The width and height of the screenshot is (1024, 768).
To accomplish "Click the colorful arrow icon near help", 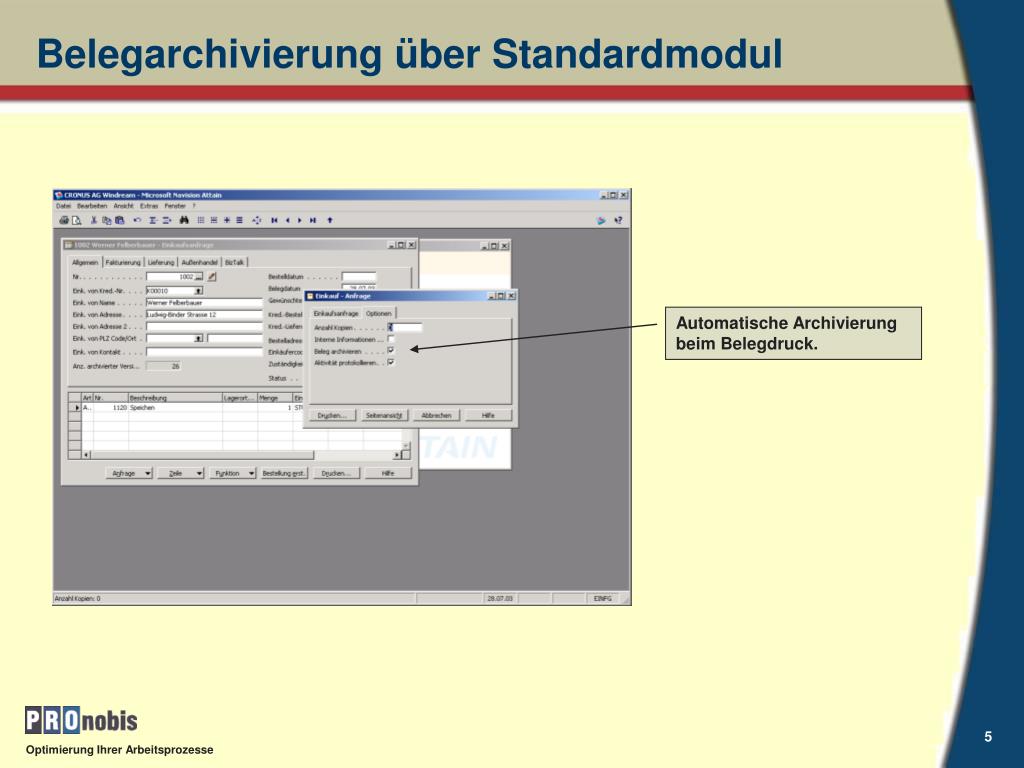I will 601,221.
